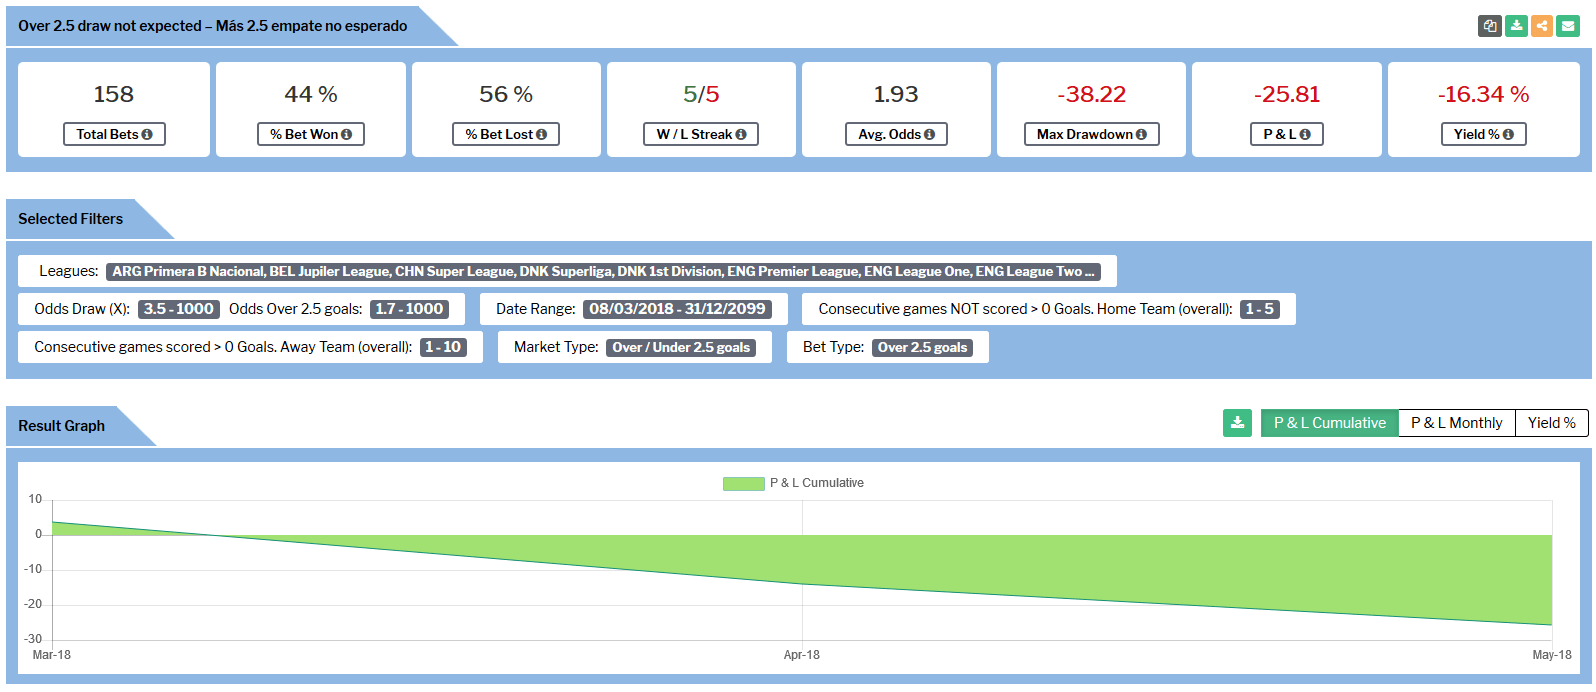Click the info icon on Yield %
The width and height of the screenshot is (1596, 692).
(x=1508, y=135)
